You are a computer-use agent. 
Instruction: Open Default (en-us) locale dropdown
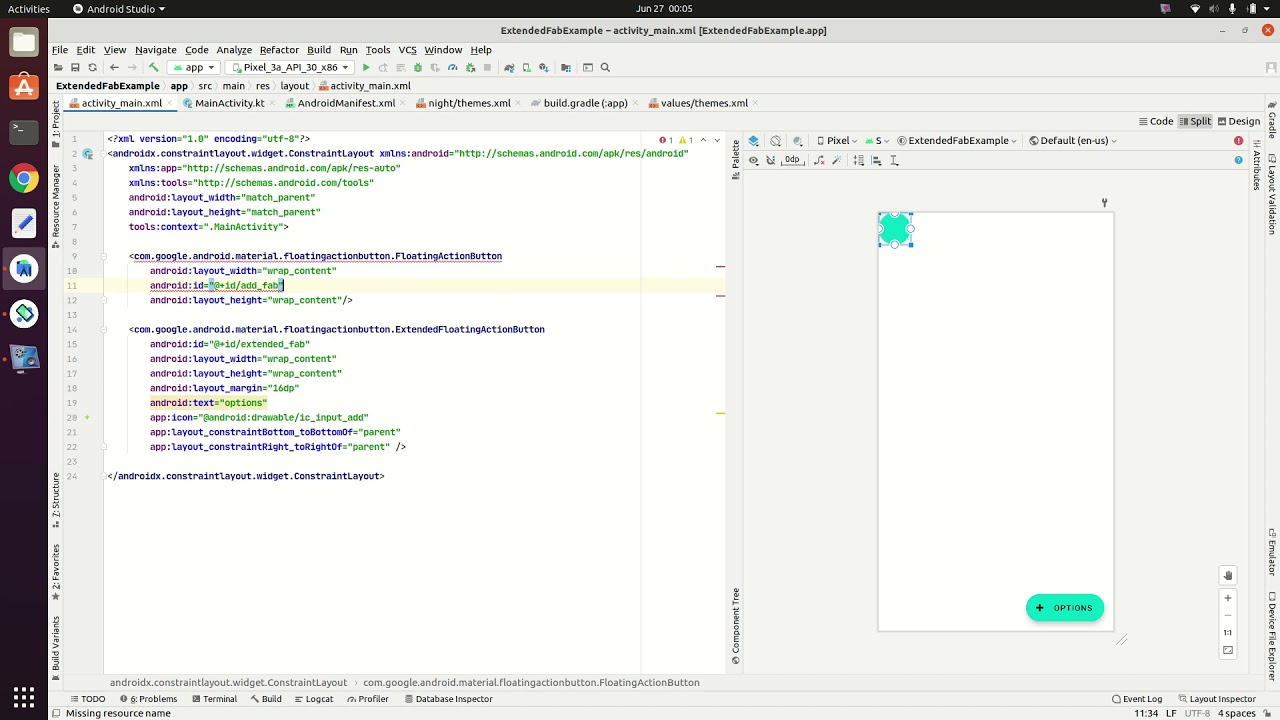point(1073,141)
